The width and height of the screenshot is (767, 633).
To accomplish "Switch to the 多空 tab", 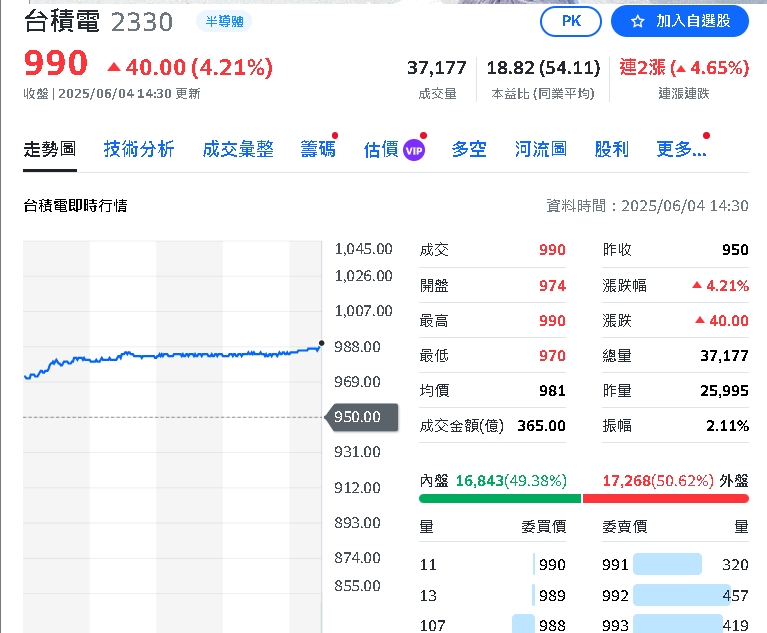I will pyautogui.click(x=469, y=149).
